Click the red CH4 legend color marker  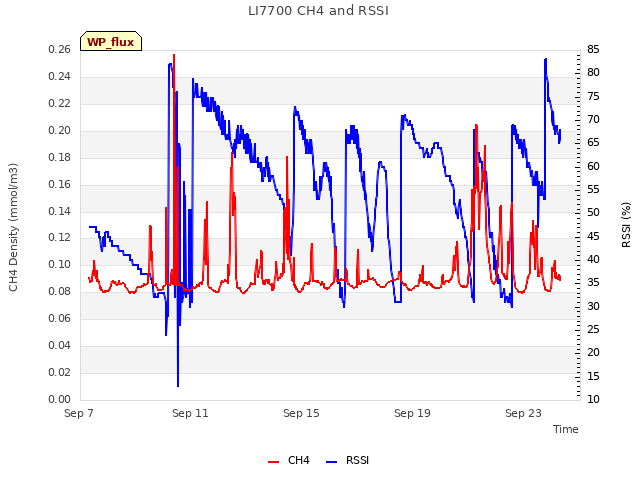tap(273, 462)
